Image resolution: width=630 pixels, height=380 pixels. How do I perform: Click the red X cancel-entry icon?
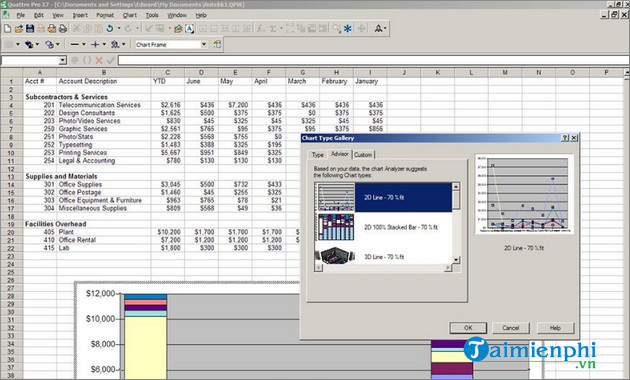click(99, 61)
